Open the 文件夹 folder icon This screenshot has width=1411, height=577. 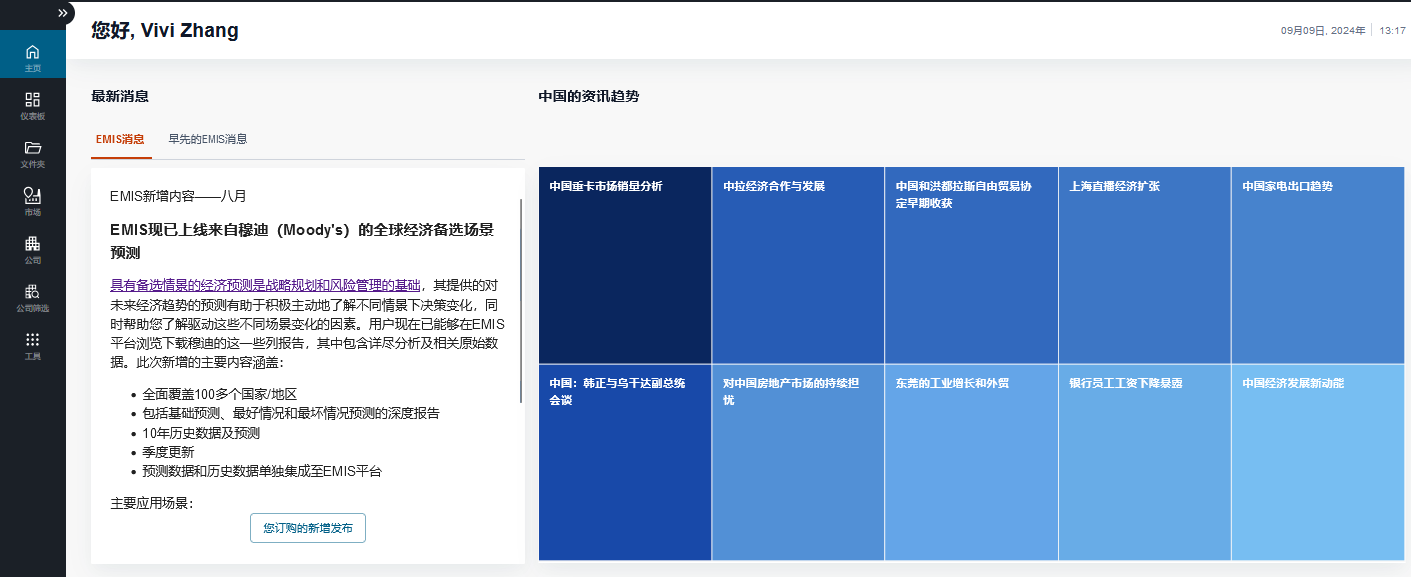pyautogui.click(x=33, y=153)
